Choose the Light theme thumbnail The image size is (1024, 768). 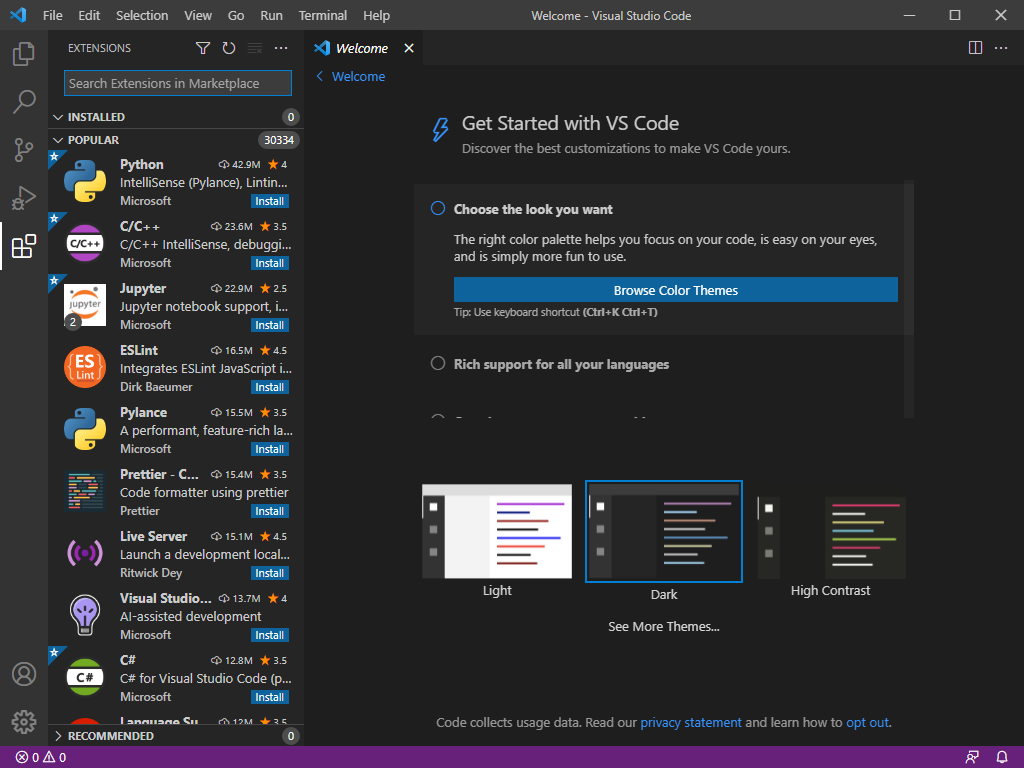click(497, 531)
